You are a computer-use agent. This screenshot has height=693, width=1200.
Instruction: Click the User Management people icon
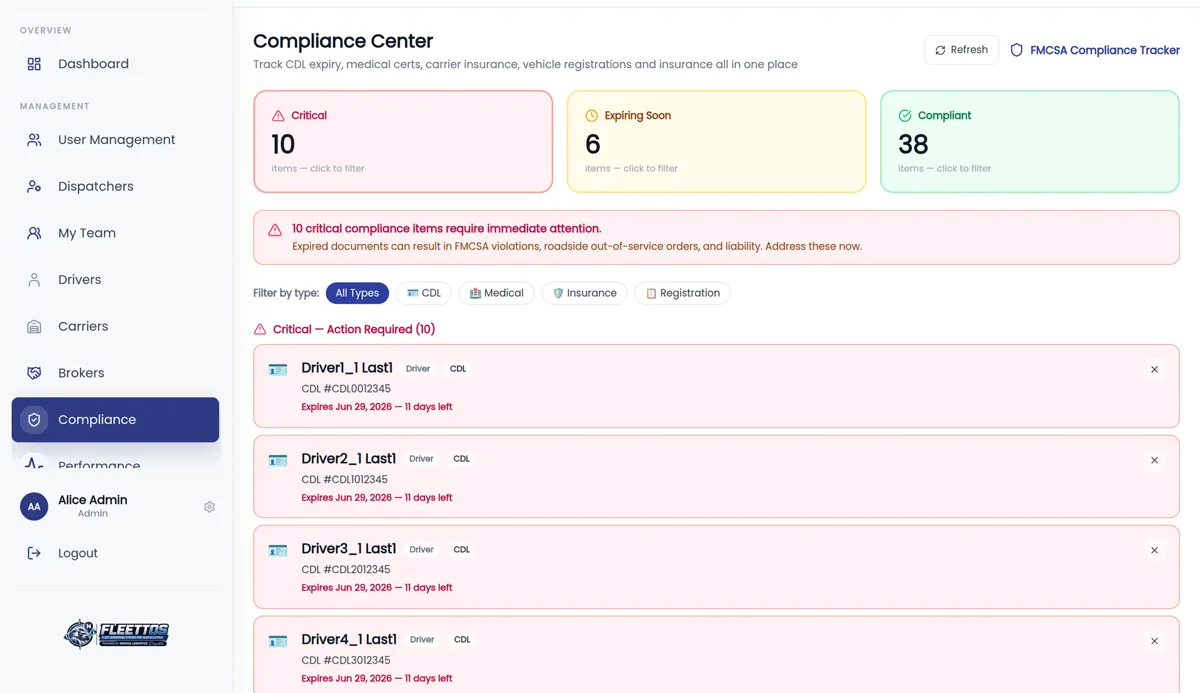point(34,140)
